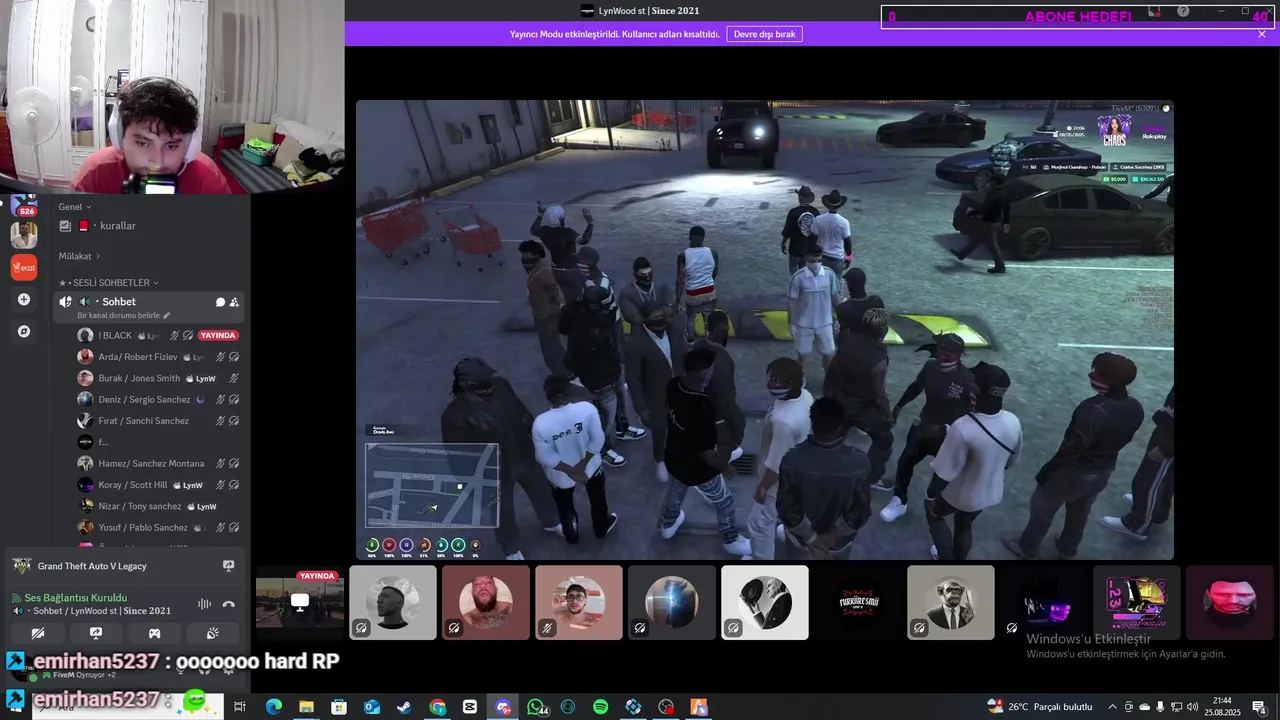Open the Sohbet / LynWood st channel link
1280x720 pixels.
96,611
